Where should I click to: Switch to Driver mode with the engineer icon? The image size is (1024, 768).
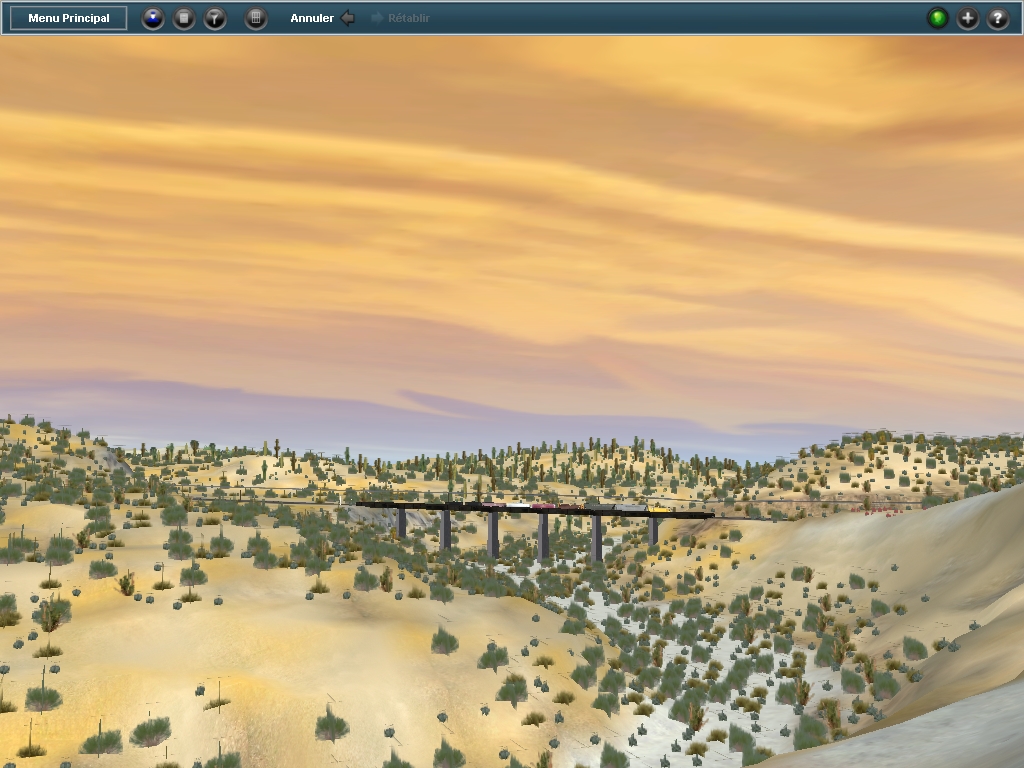[x=153, y=18]
